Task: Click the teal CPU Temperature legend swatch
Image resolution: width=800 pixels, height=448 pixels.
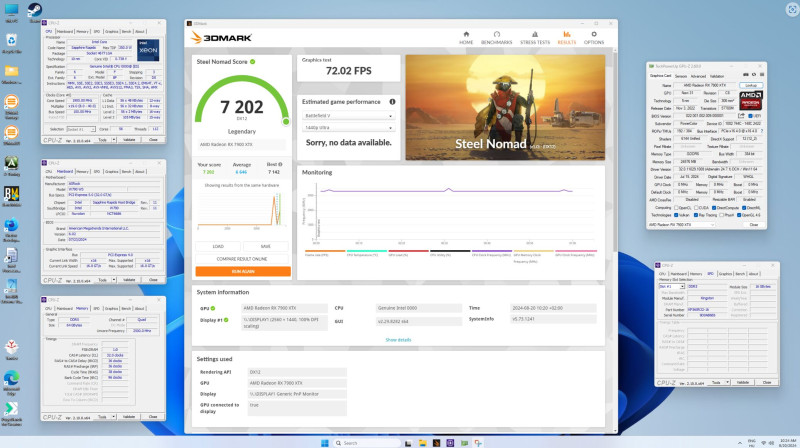Action: pyautogui.click(x=367, y=251)
